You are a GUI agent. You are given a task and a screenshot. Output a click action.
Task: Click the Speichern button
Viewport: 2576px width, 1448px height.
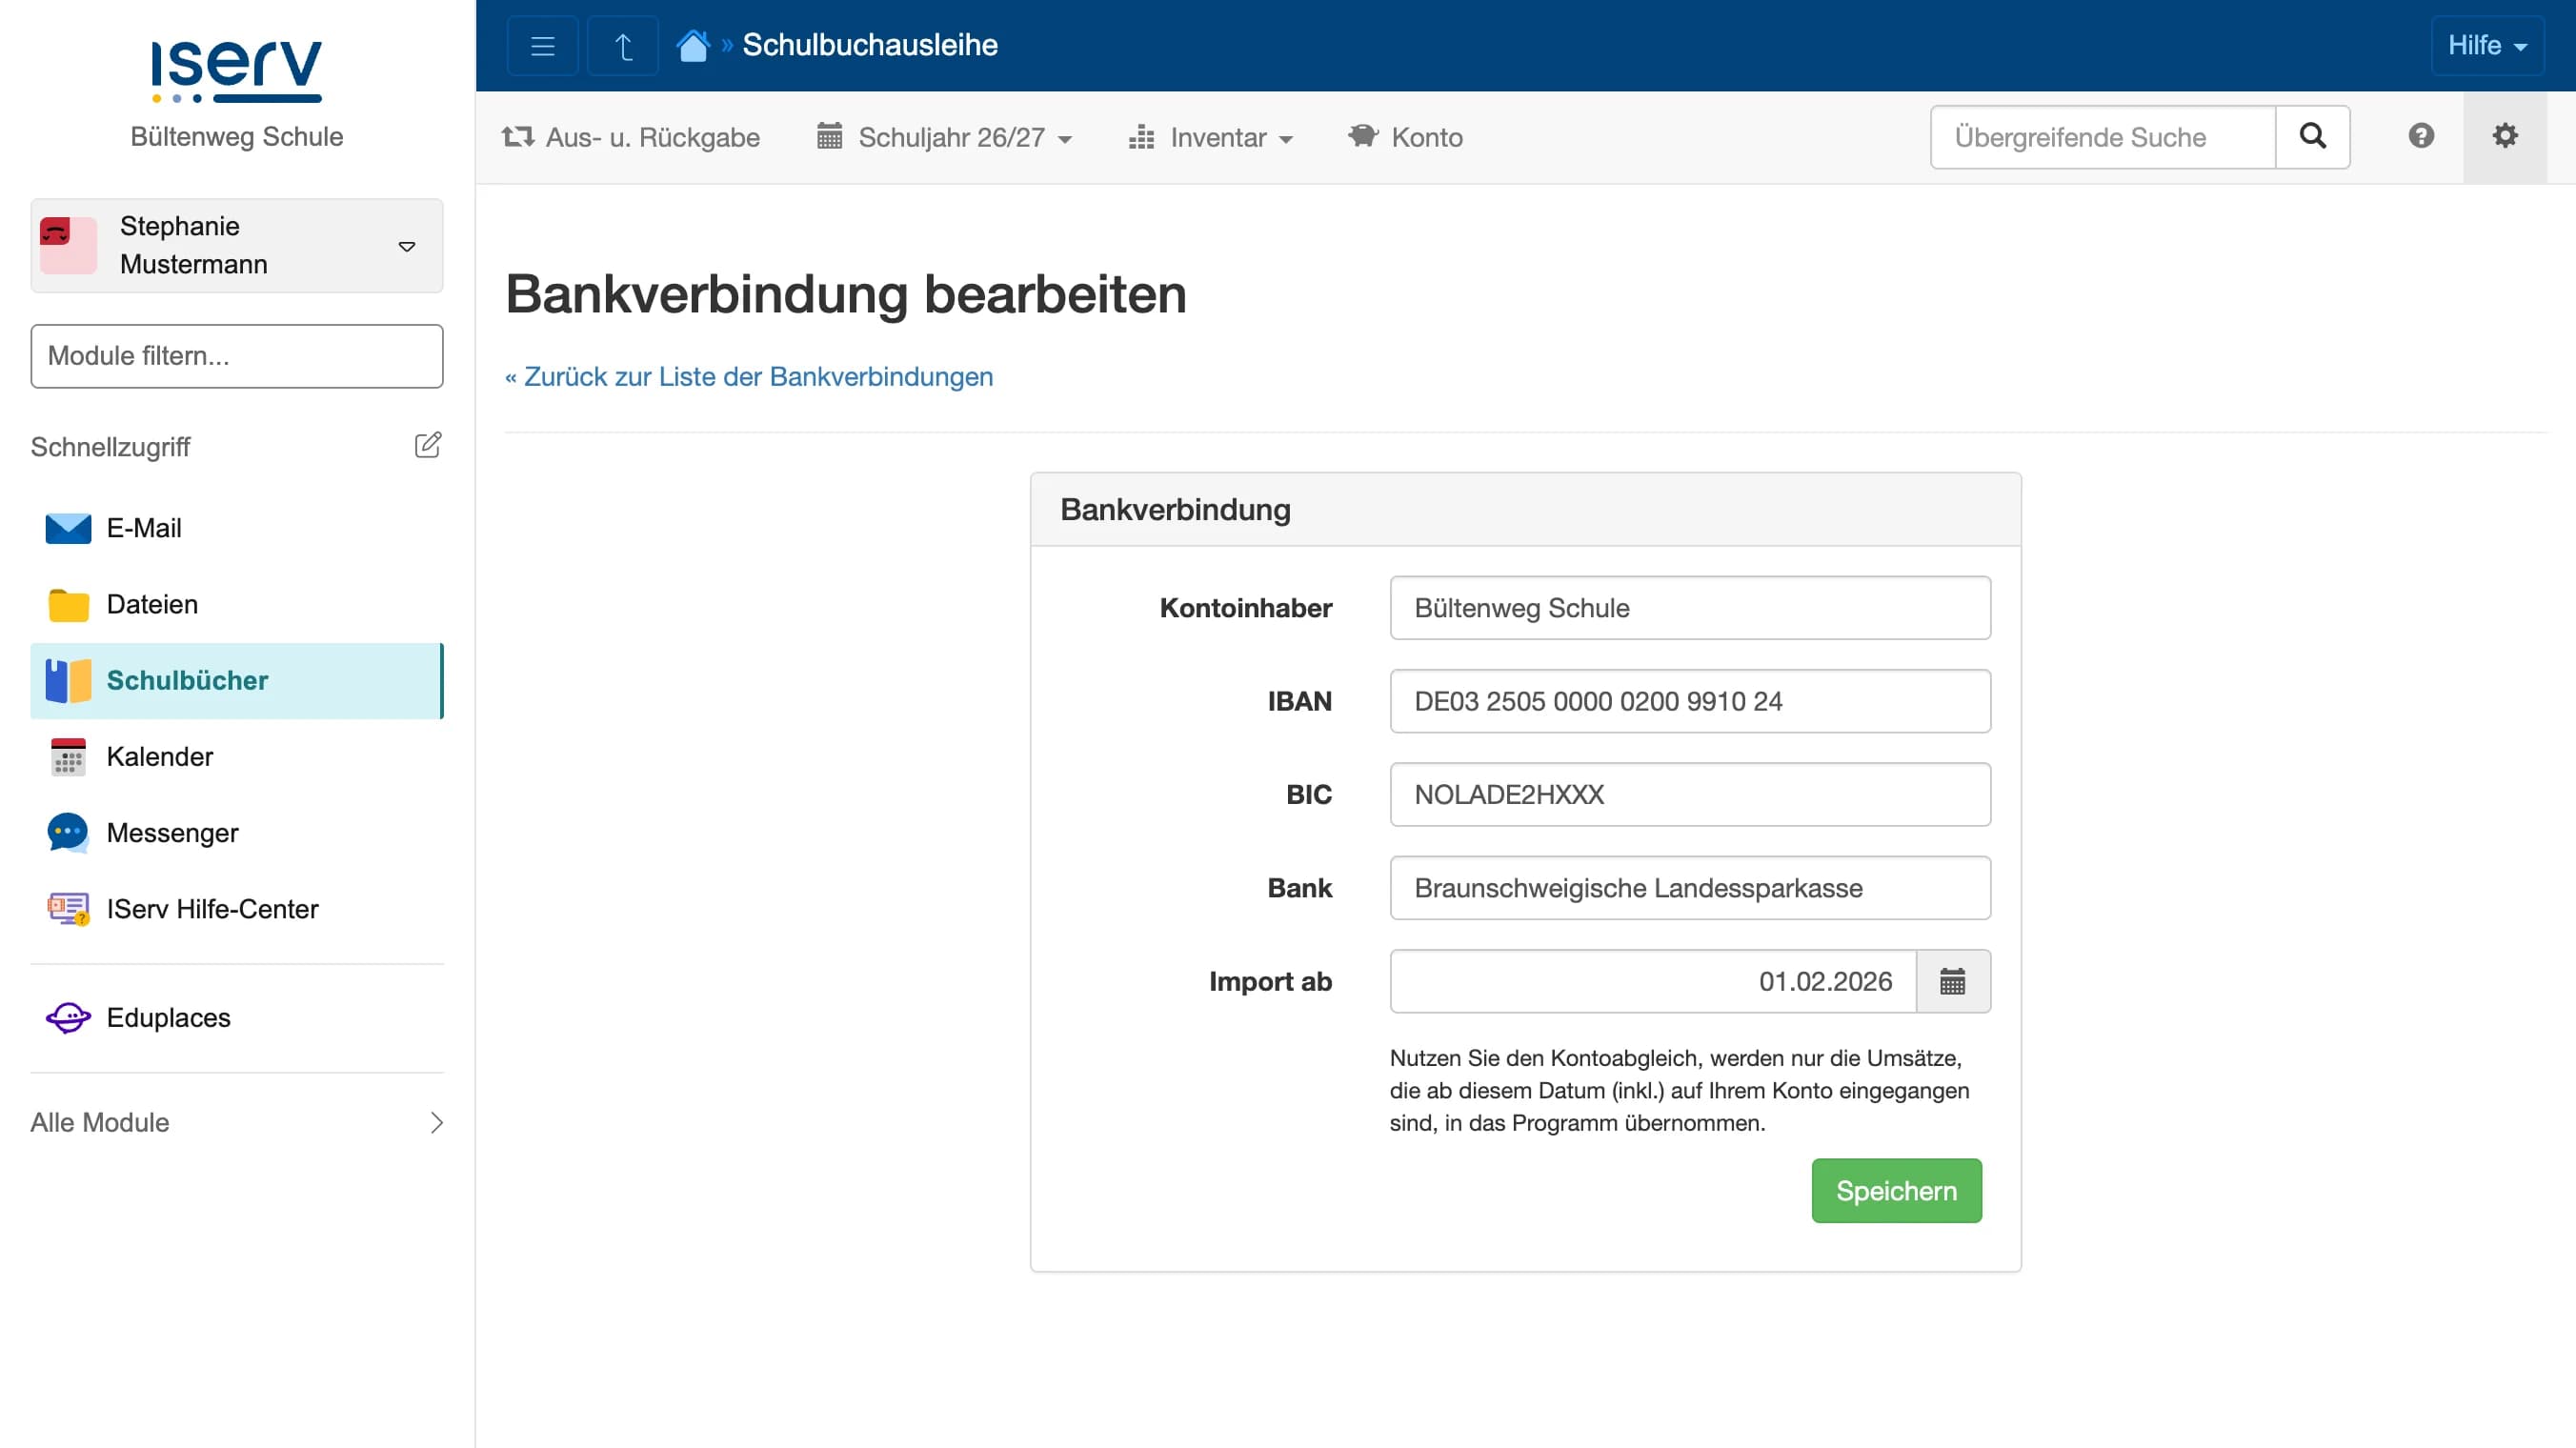(1896, 1190)
